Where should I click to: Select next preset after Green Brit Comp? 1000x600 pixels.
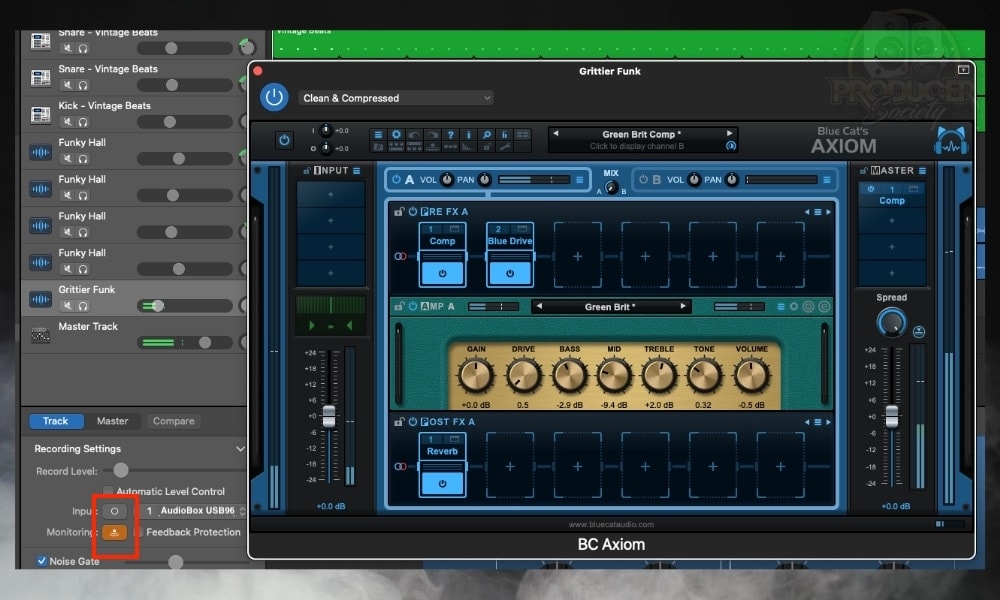729,133
